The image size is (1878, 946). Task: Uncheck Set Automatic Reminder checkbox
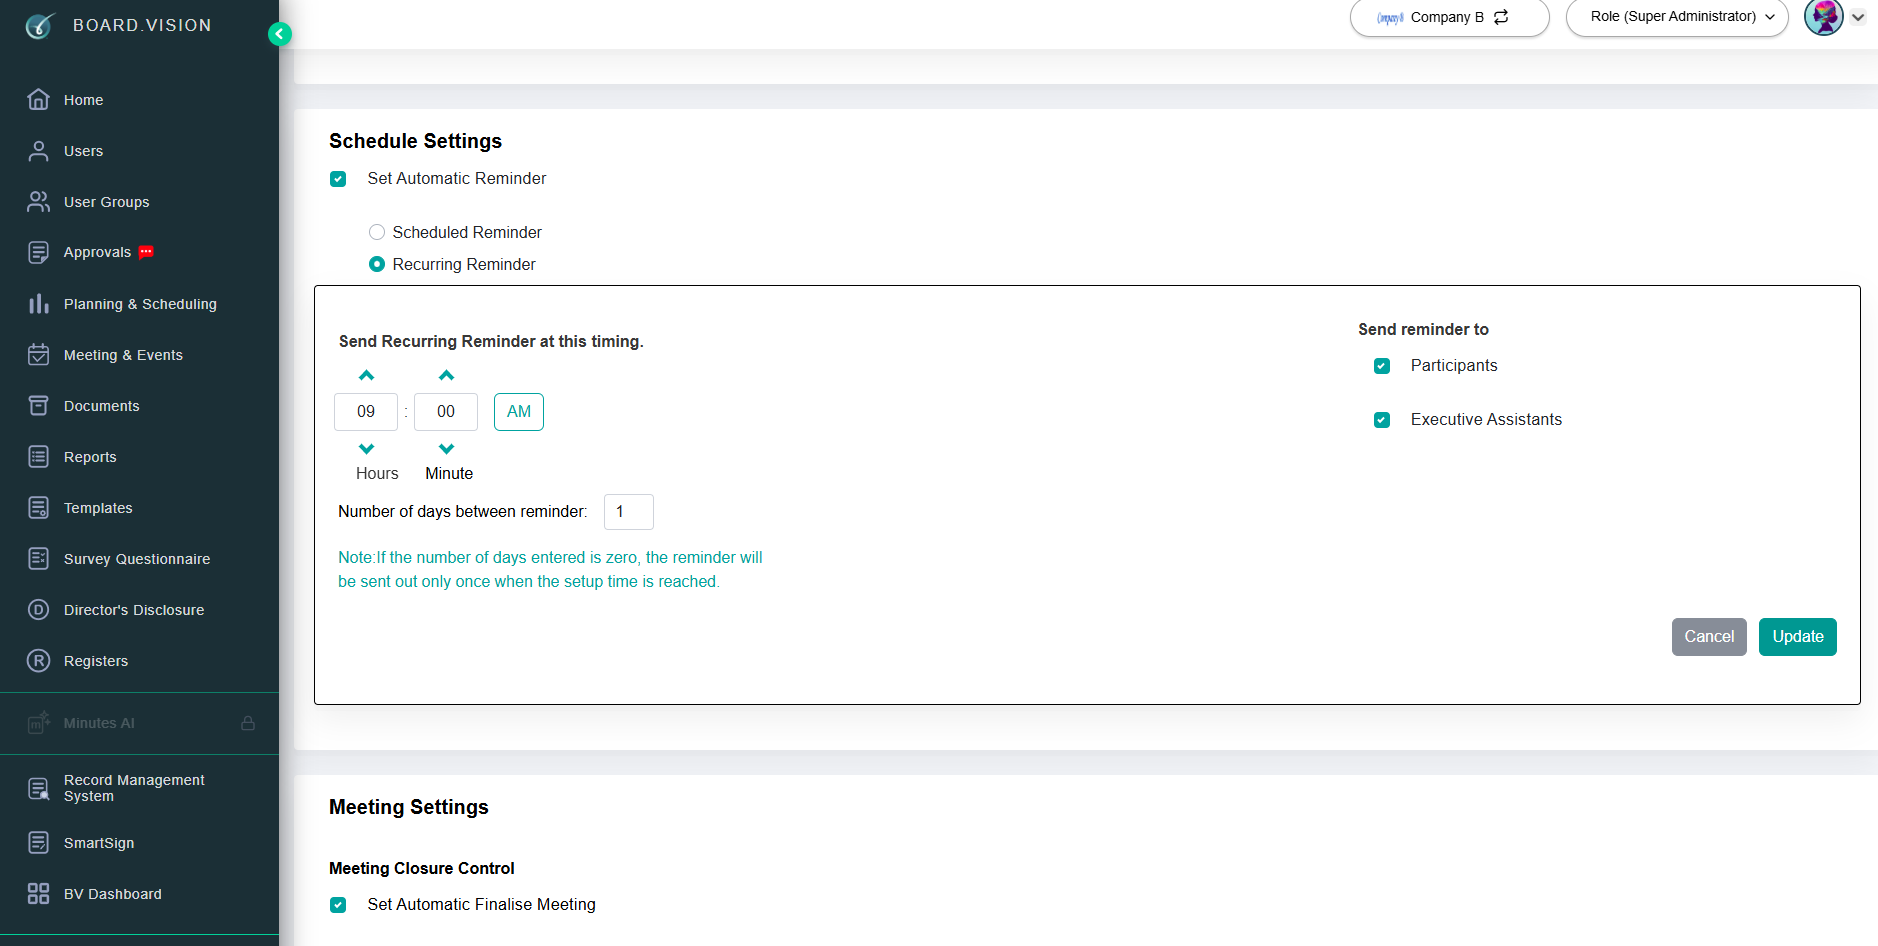coord(338,179)
